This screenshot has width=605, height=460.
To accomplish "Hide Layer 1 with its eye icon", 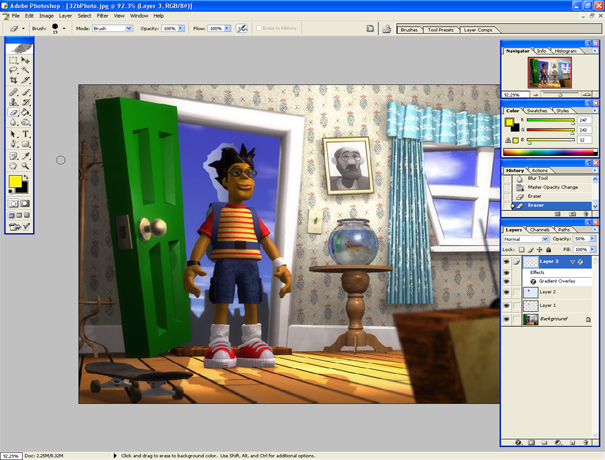I will [x=506, y=305].
